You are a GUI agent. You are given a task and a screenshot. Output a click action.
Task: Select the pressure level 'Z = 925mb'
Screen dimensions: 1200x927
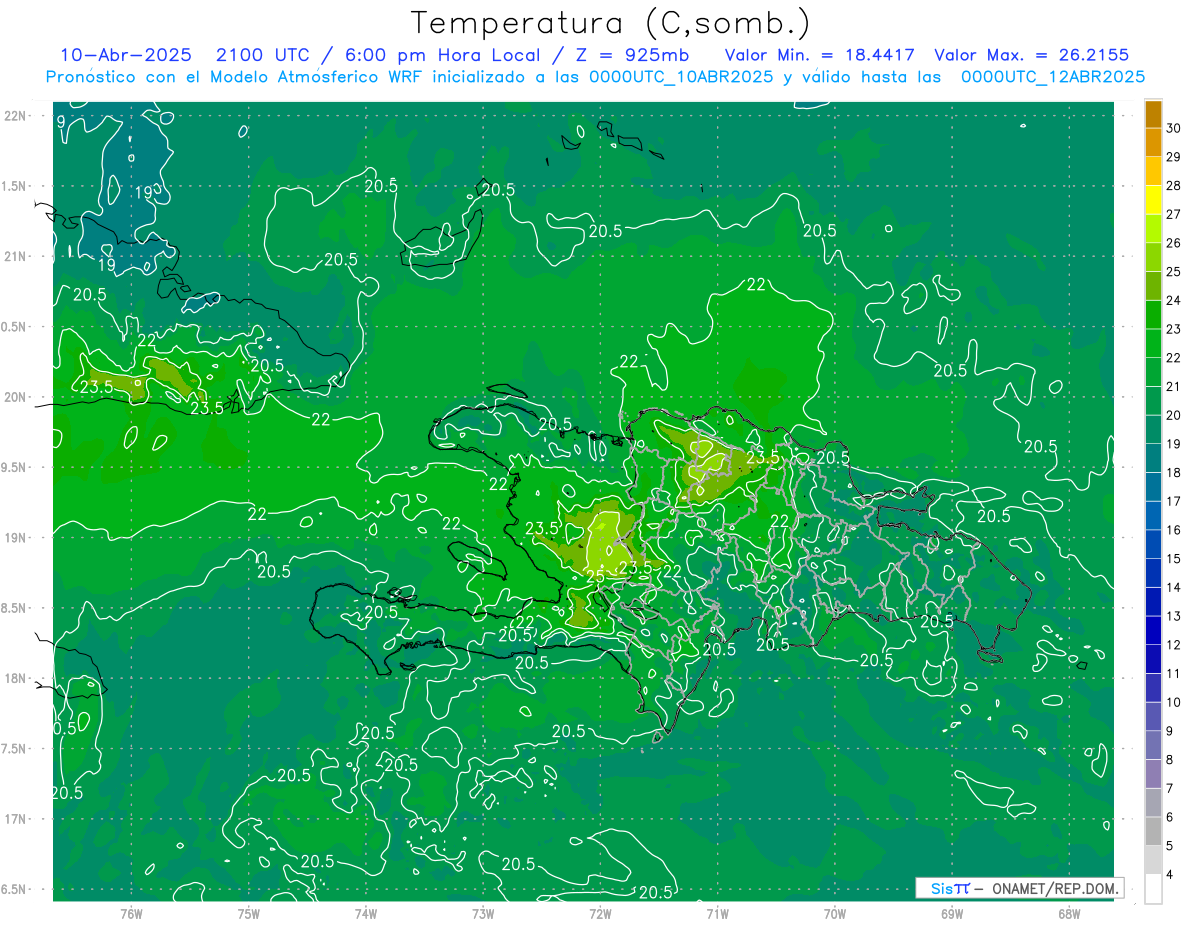tap(632, 55)
